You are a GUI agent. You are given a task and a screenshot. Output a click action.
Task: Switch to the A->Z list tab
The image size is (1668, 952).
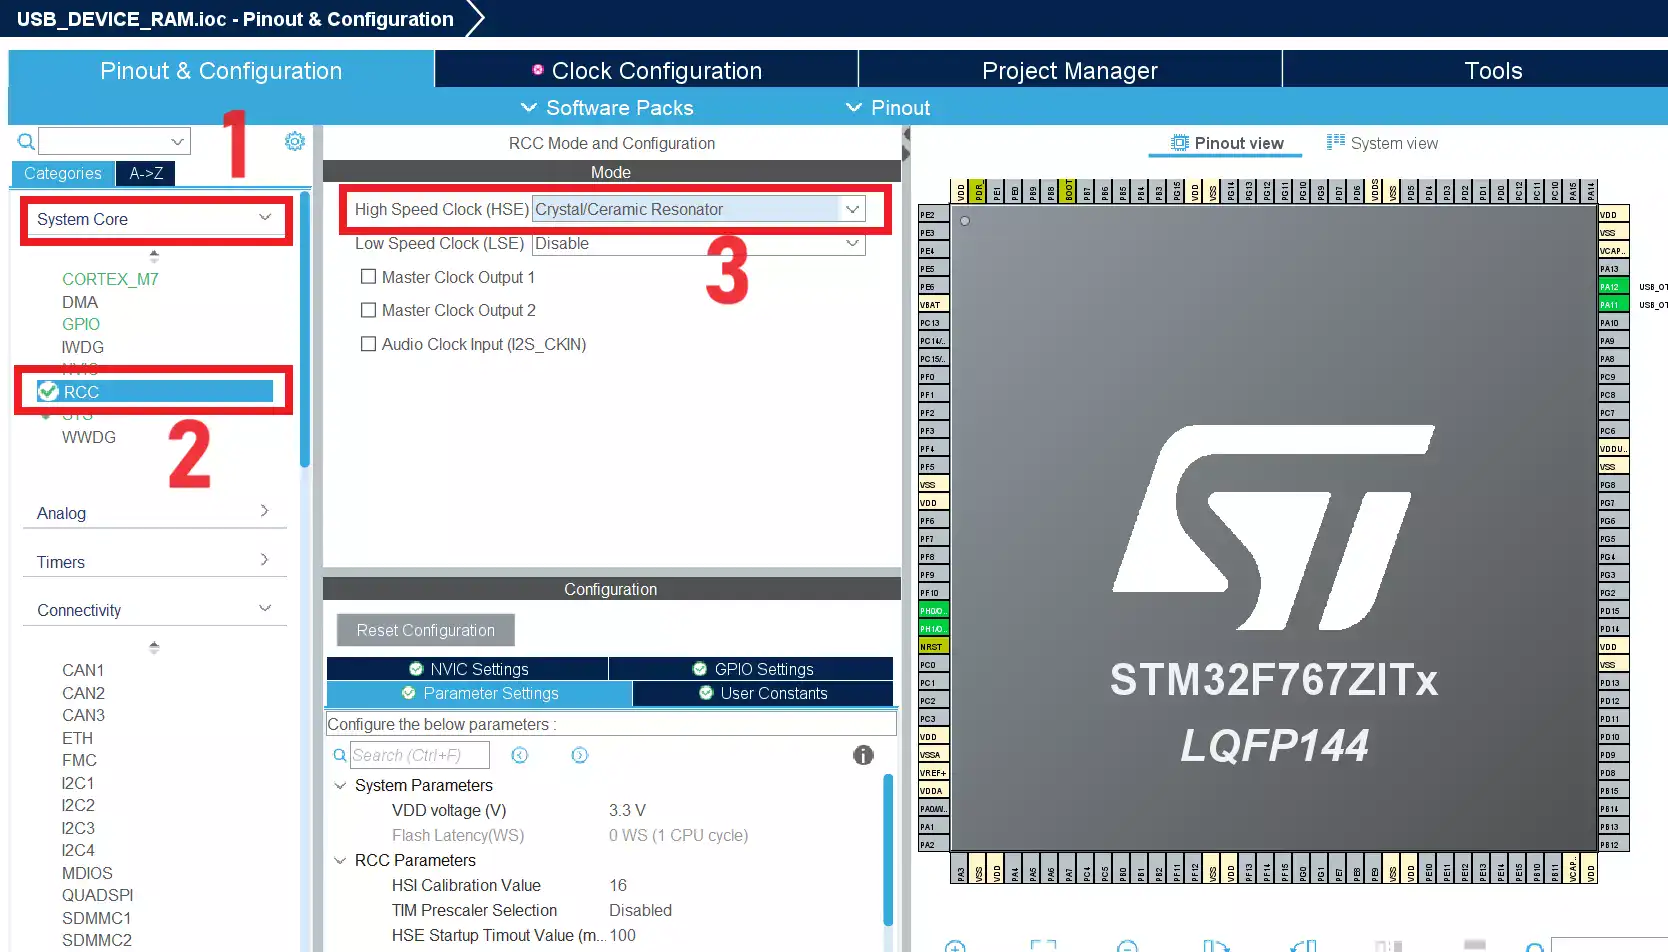coord(146,173)
